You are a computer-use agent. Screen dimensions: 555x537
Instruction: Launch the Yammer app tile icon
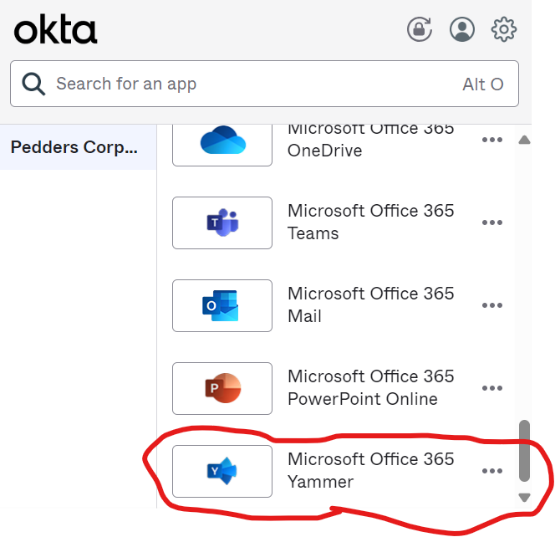(x=222, y=471)
